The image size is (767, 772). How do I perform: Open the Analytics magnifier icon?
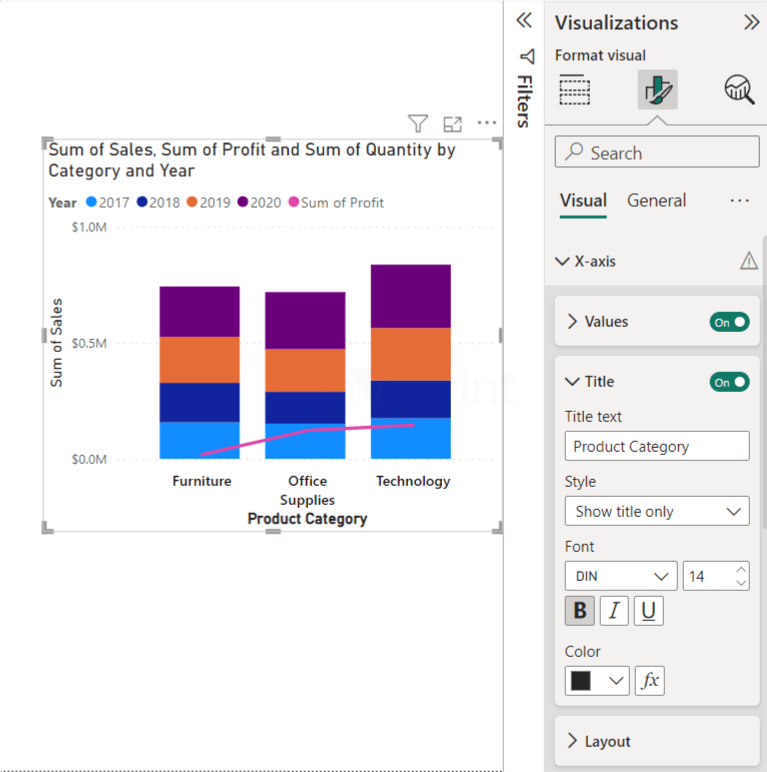739,90
